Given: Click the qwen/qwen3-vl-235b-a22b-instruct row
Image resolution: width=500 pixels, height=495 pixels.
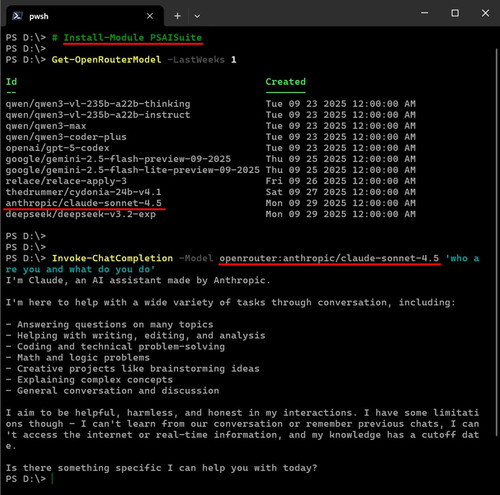Looking at the screenshot, I should pyautogui.click(x=211, y=115).
